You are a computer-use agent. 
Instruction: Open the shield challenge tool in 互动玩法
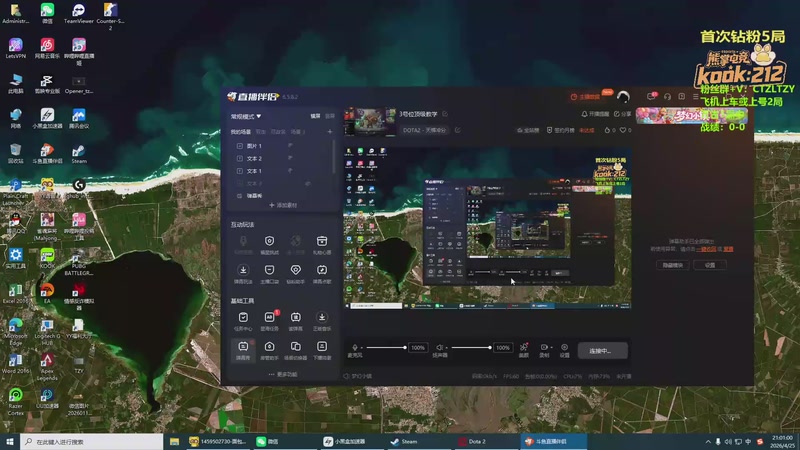pos(269,244)
